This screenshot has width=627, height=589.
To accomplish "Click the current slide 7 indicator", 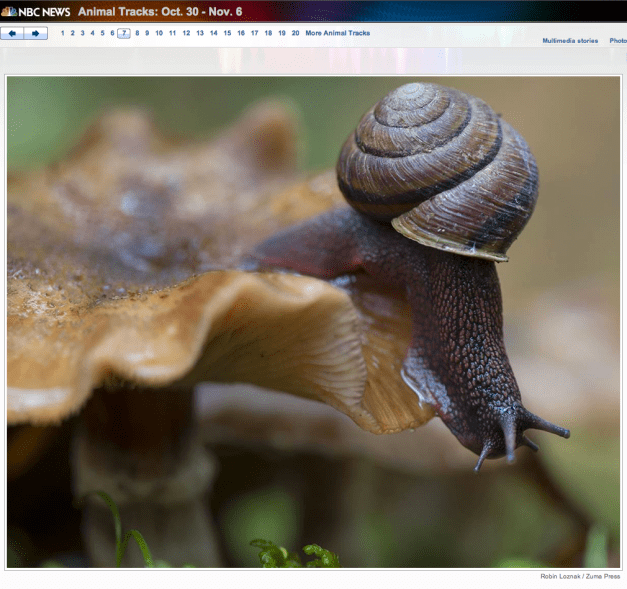I will click(x=124, y=33).
